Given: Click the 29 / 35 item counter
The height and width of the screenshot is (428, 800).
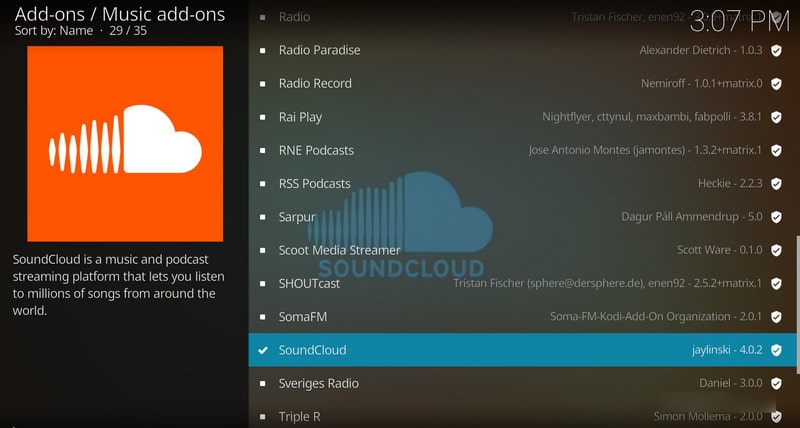Looking at the screenshot, I should (128, 31).
